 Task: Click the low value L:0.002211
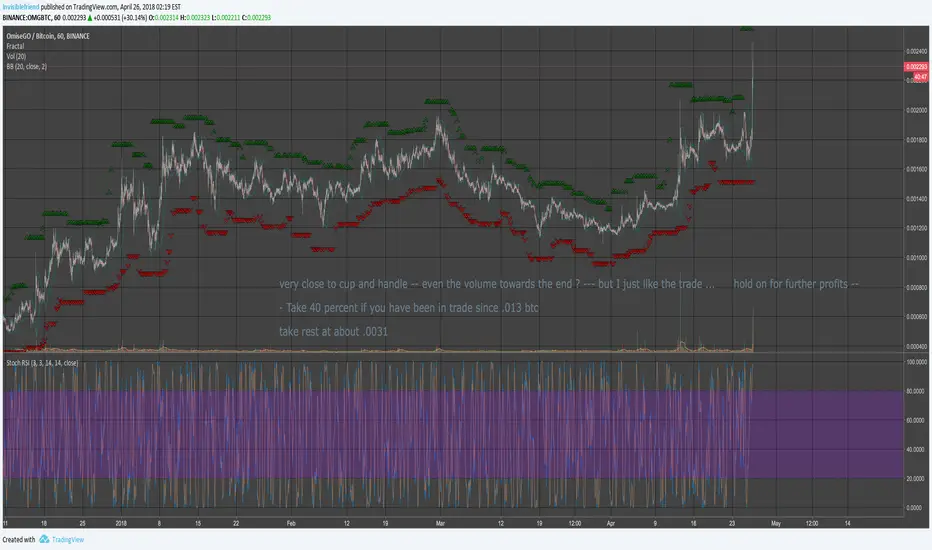226,18
